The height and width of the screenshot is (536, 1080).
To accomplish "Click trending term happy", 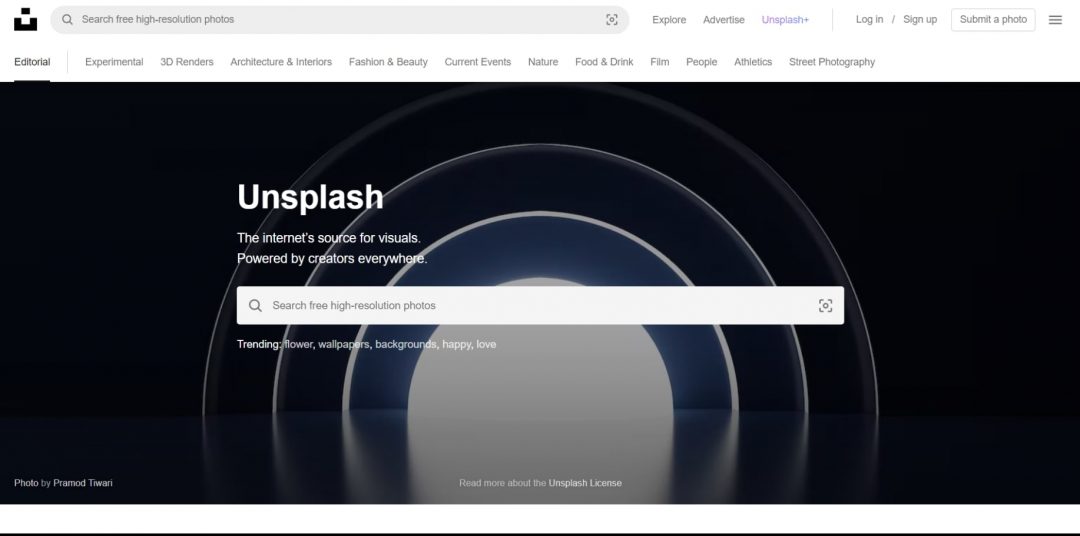I will pos(457,344).
